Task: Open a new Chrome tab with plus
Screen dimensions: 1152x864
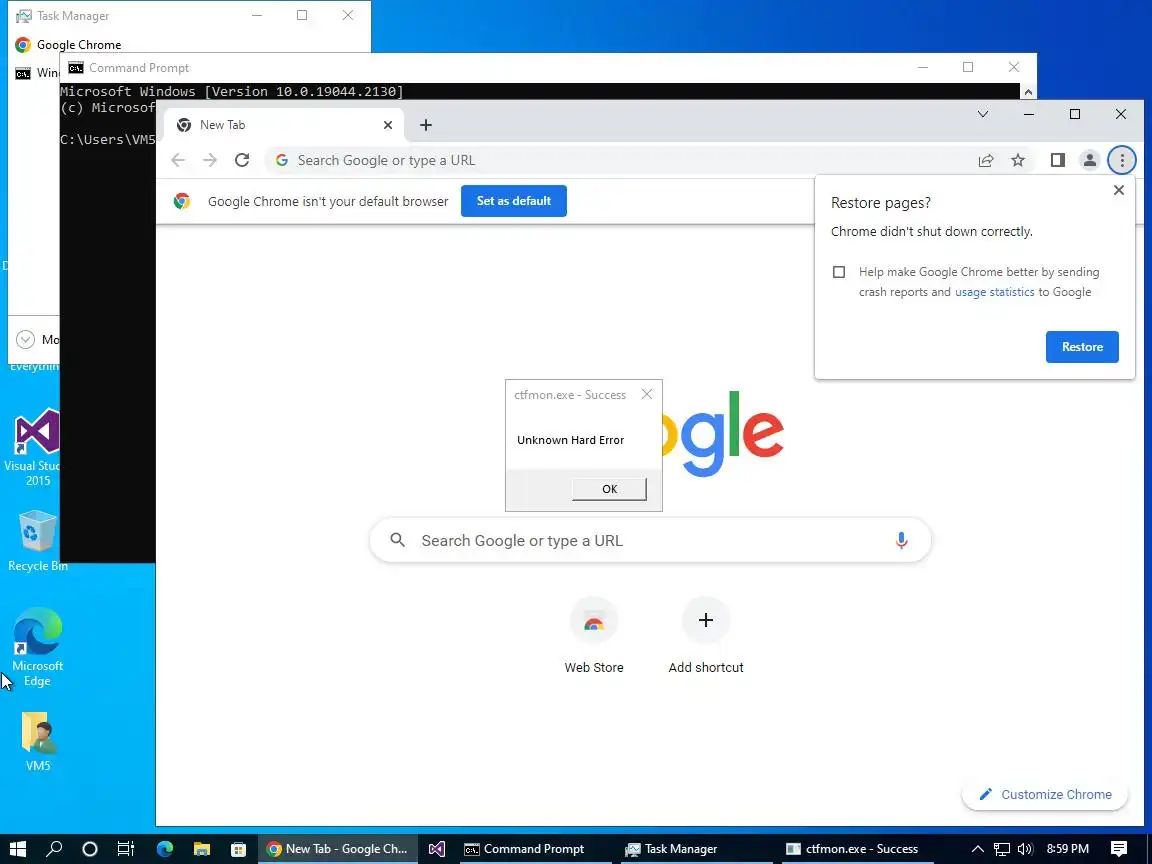Action: point(425,125)
